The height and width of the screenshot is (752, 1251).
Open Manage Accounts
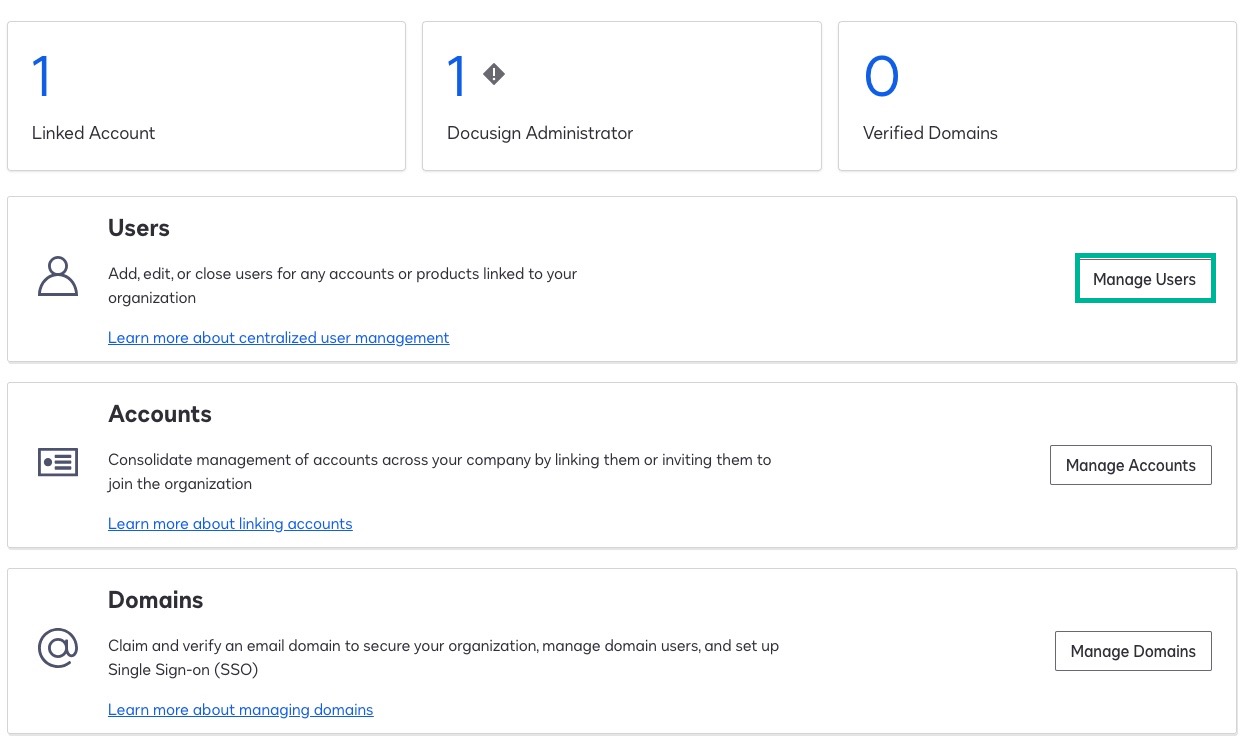tap(1130, 465)
